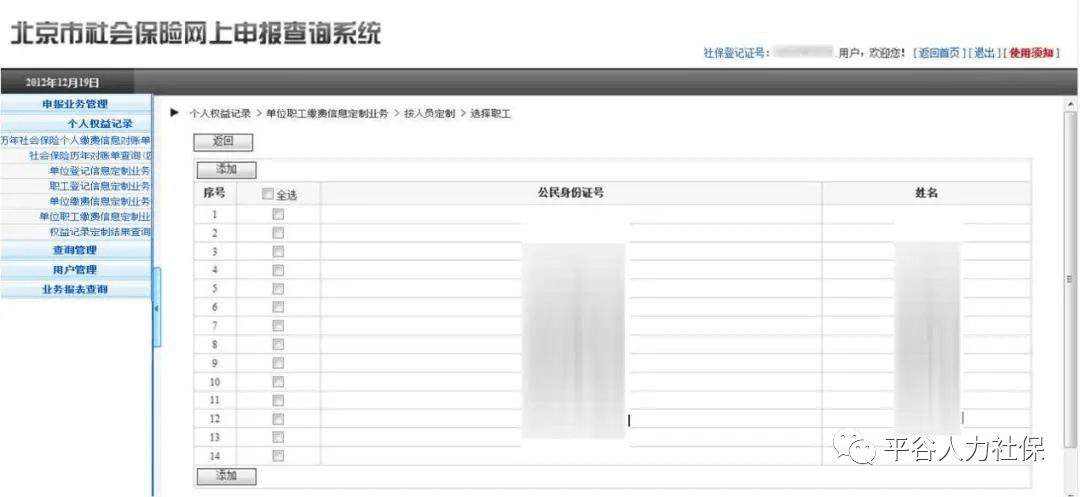Expand the 用户管理 sidebar section
The height and width of the screenshot is (497, 1080).
[76, 270]
